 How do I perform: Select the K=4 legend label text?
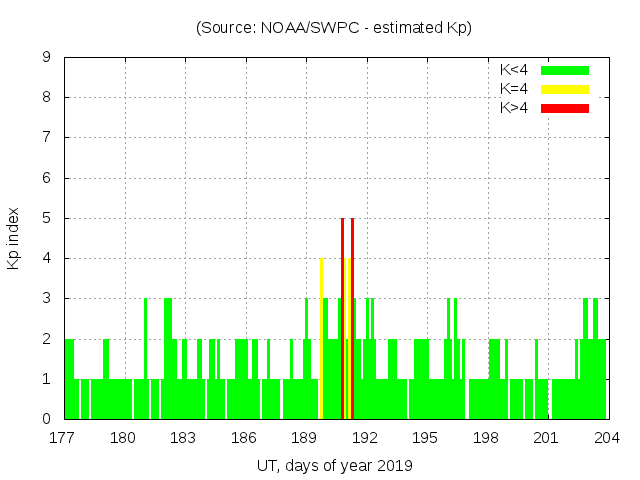[514, 89]
